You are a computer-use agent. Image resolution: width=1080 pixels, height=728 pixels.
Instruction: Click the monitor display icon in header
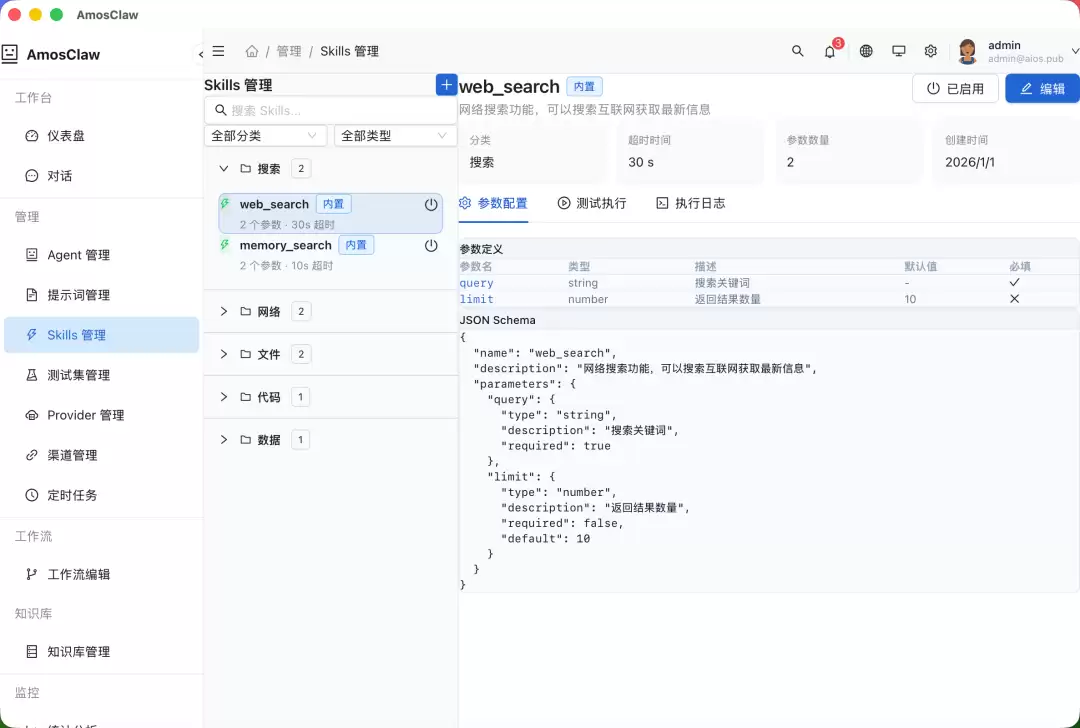pos(899,51)
